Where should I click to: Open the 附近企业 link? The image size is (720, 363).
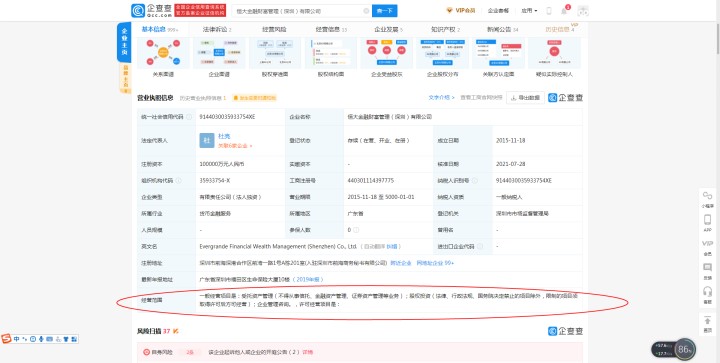(x=401, y=263)
